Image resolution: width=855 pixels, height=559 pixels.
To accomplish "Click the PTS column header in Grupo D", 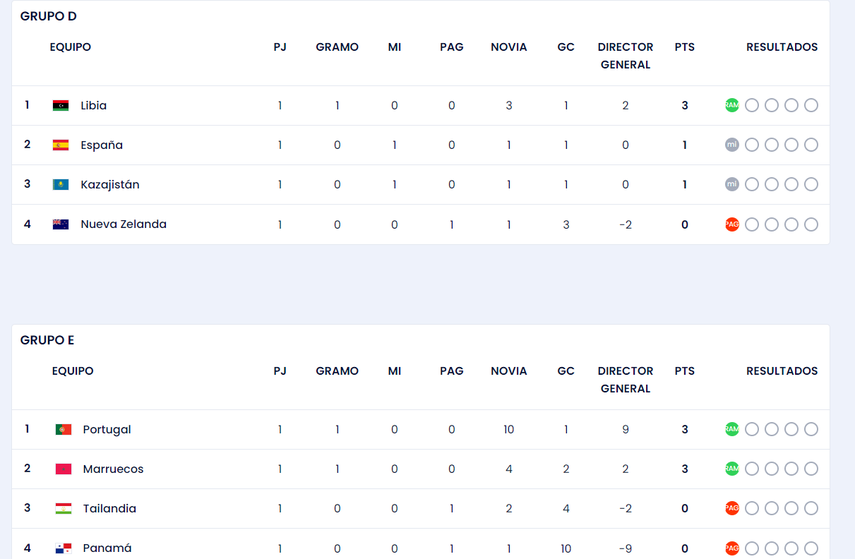I will tap(685, 47).
